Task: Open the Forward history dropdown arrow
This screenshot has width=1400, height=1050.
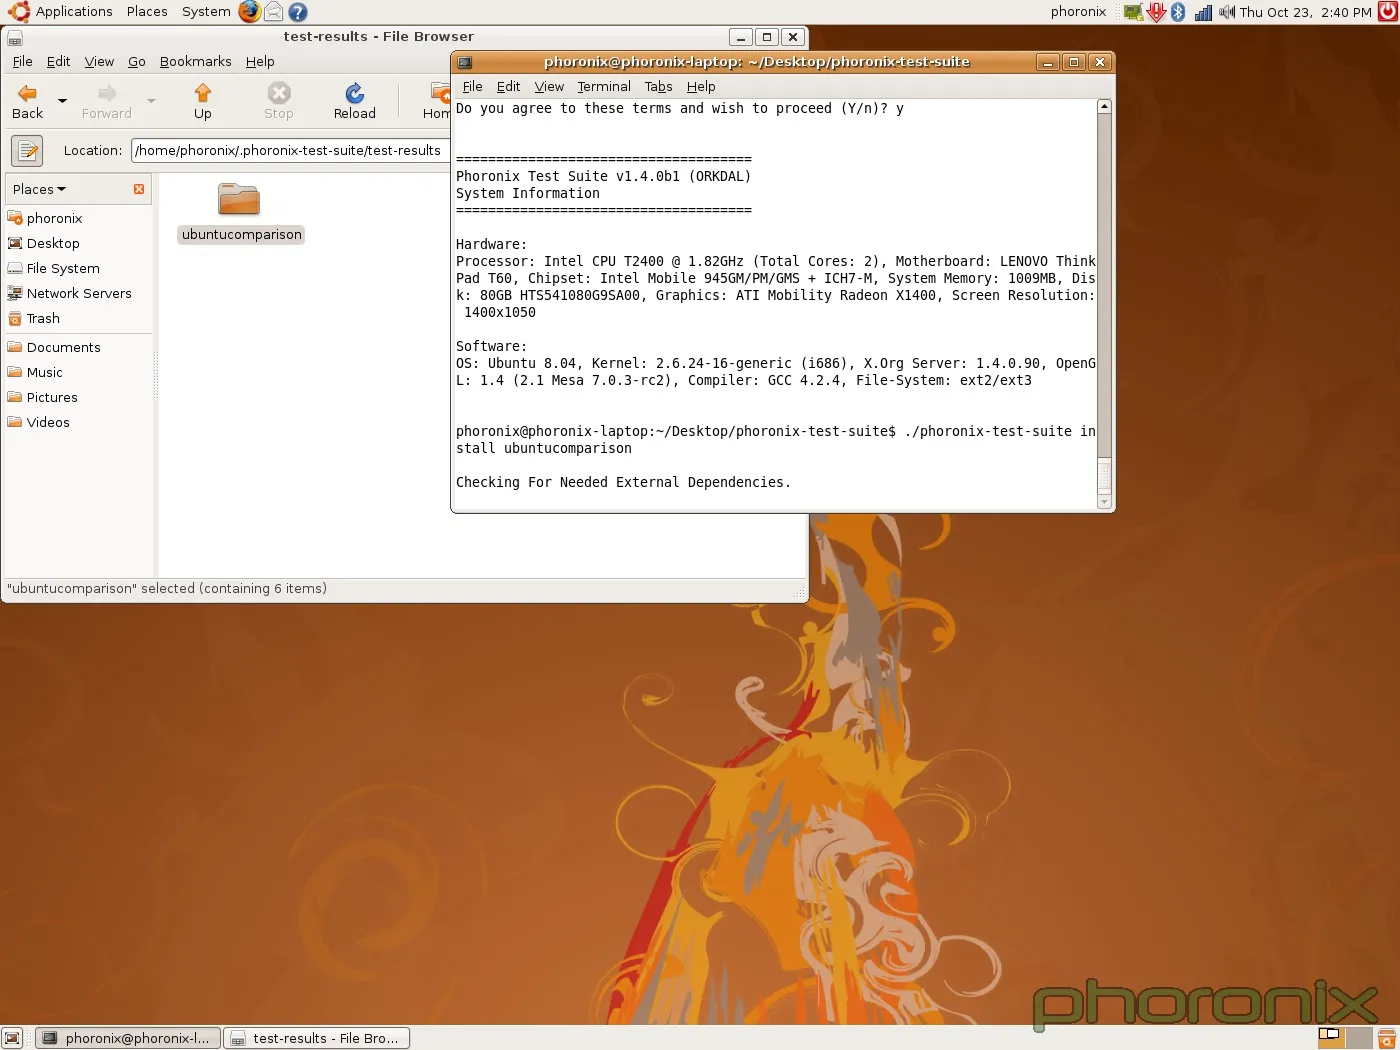Action: tap(151, 101)
